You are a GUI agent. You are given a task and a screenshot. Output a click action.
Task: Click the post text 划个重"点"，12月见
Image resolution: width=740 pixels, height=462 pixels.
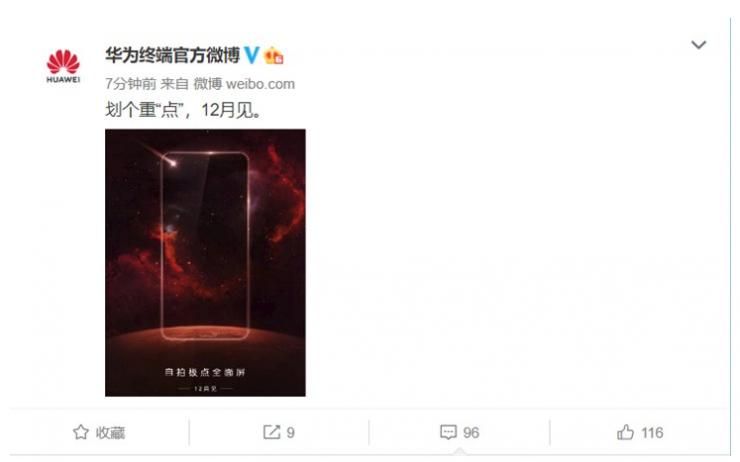point(183,110)
